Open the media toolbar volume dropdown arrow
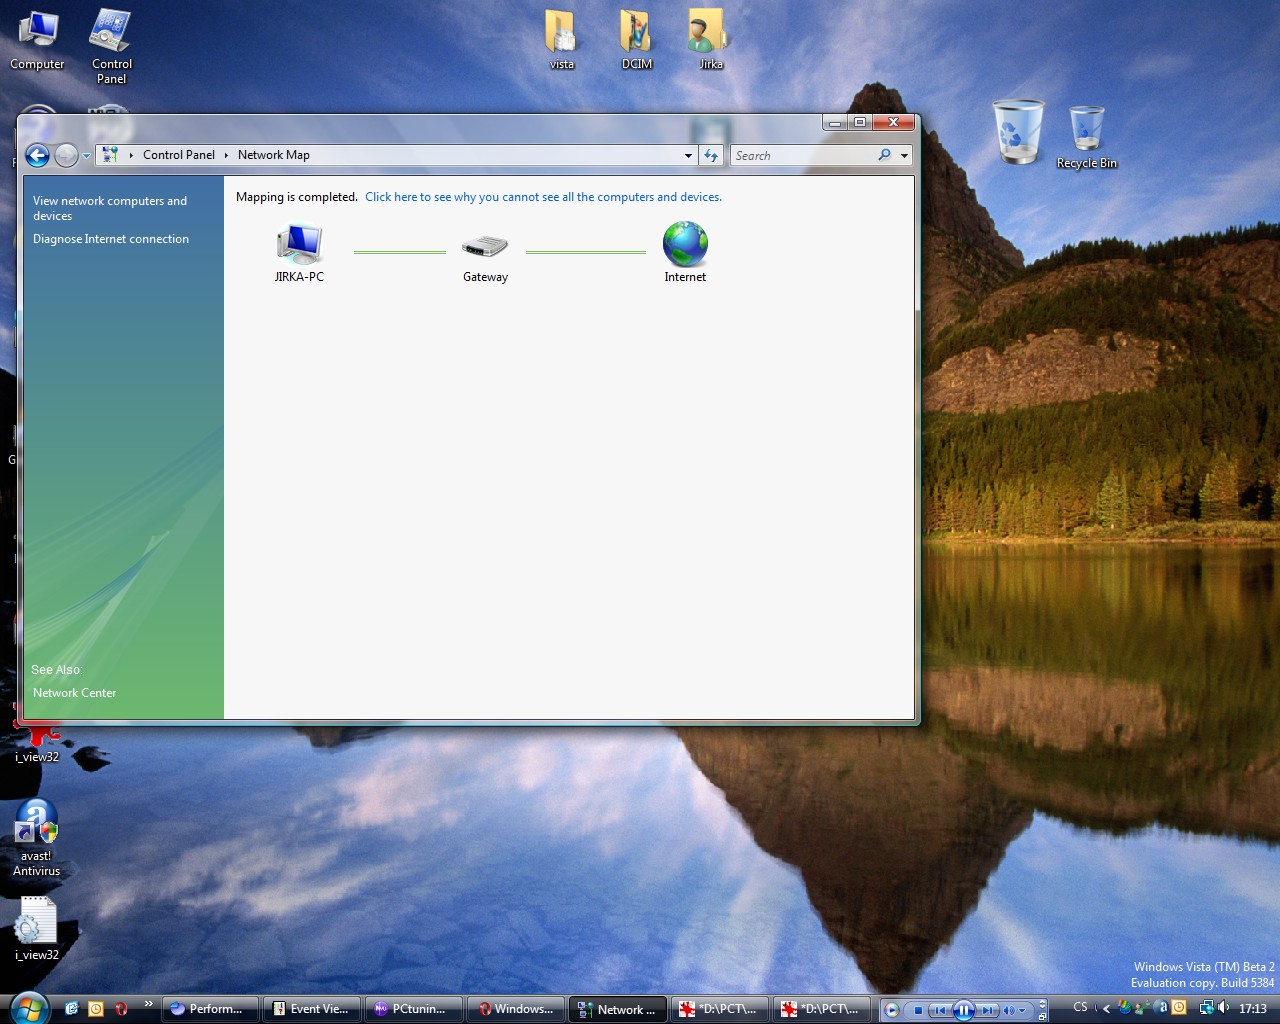1280x1024 pixels. click(x=1022, y=1010)
